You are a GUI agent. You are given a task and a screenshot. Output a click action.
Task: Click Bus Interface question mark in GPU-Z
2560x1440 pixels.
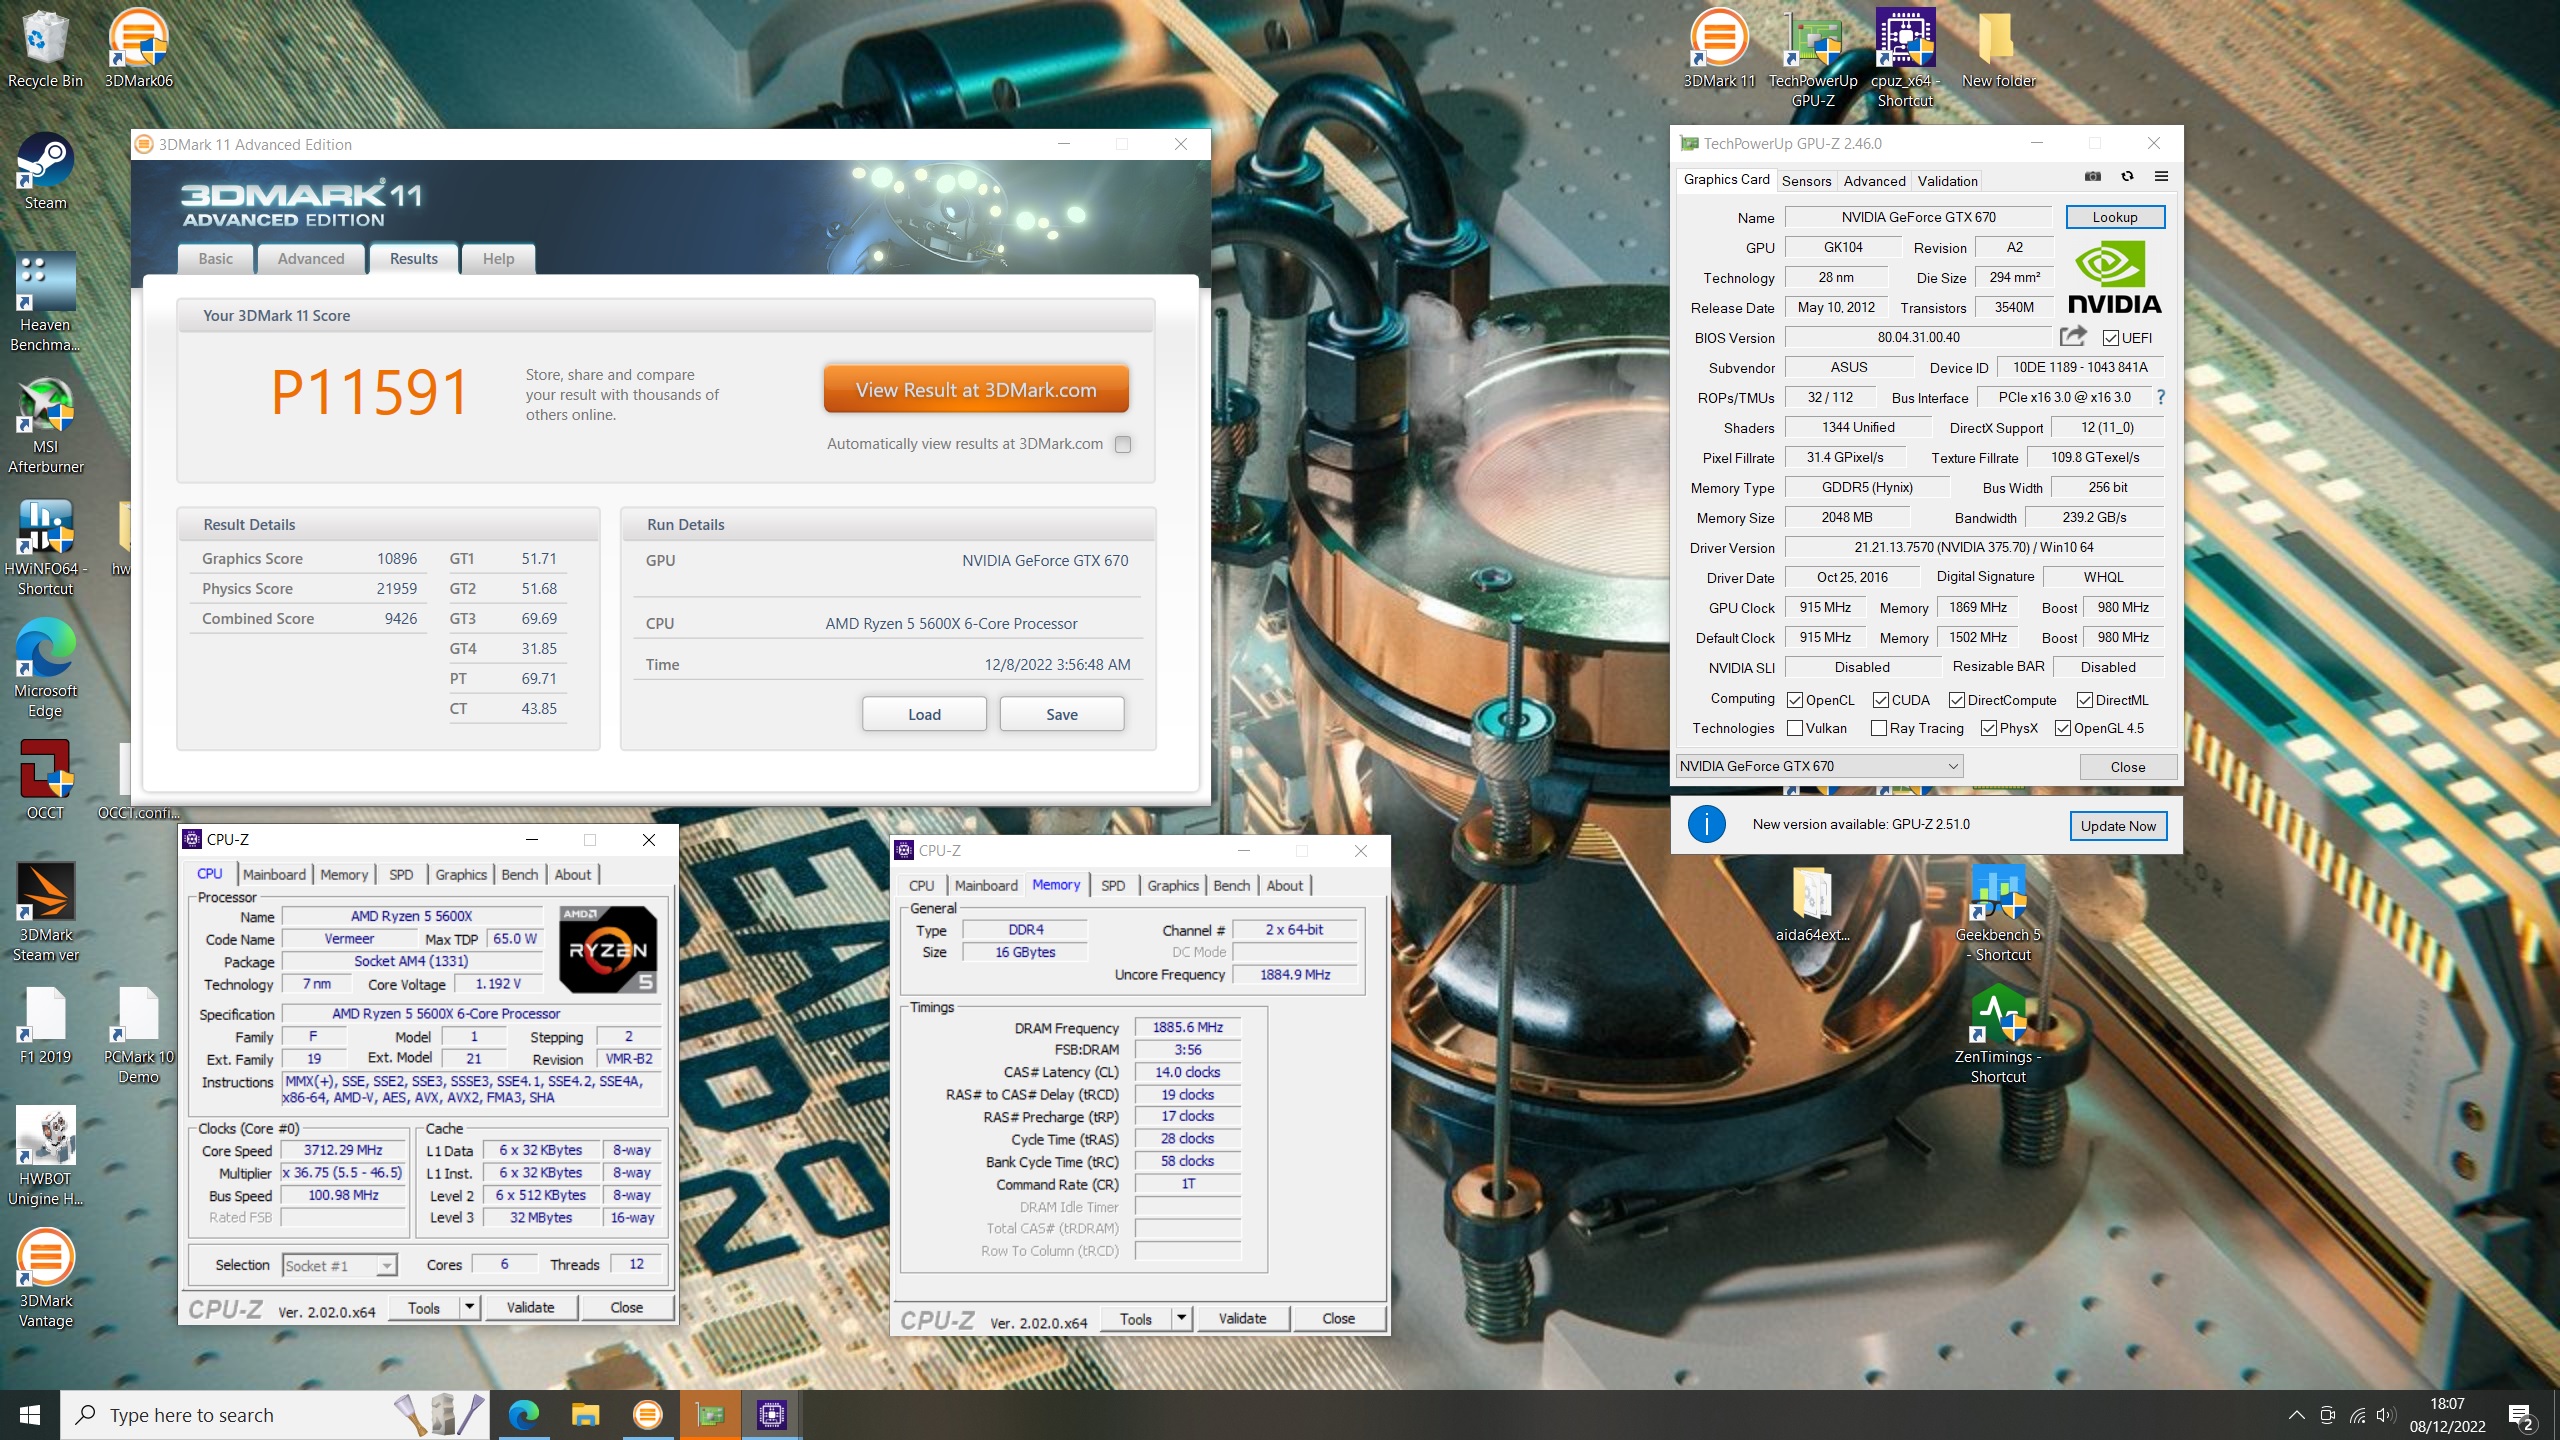2161,397
